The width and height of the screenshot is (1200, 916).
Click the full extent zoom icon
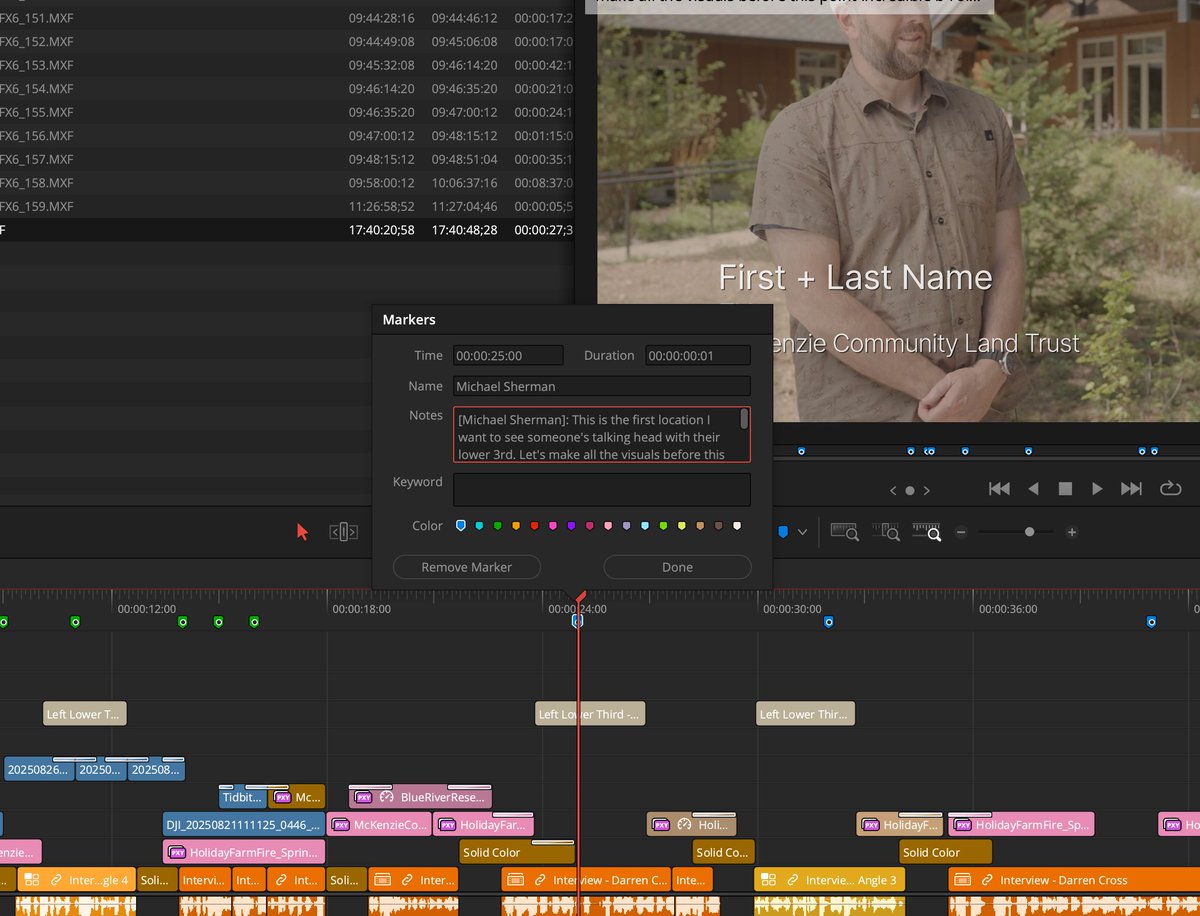(845, 532)
